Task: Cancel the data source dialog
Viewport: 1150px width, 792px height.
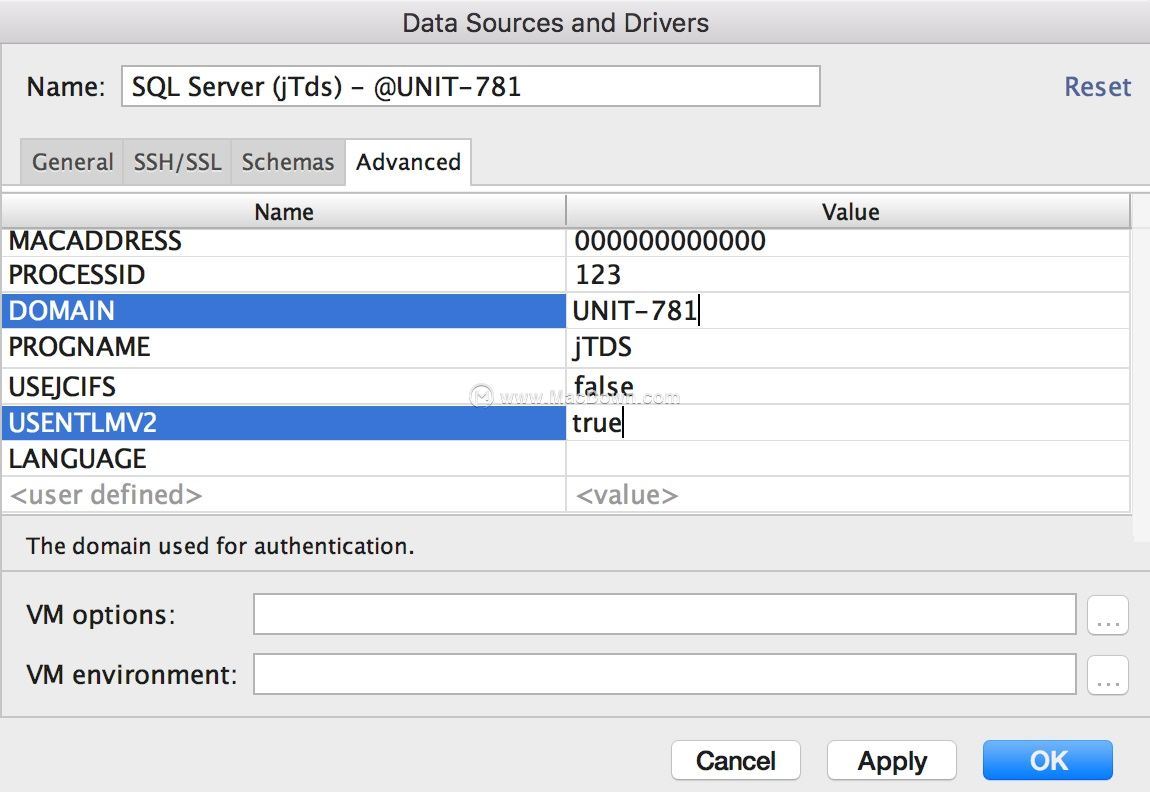Action: [735, 761]
